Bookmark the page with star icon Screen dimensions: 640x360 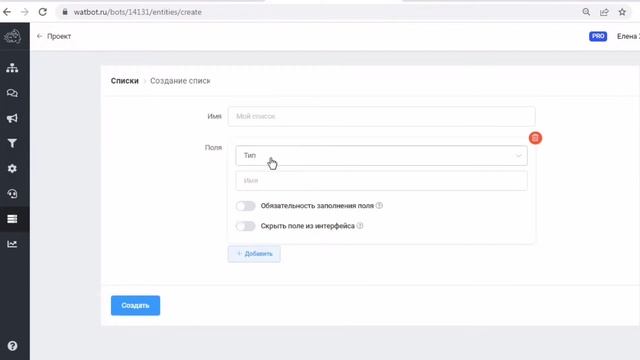(622, 12)
